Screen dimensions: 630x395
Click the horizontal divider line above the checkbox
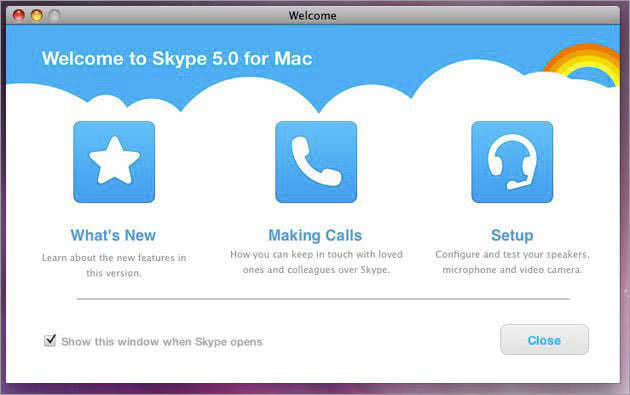323,299
